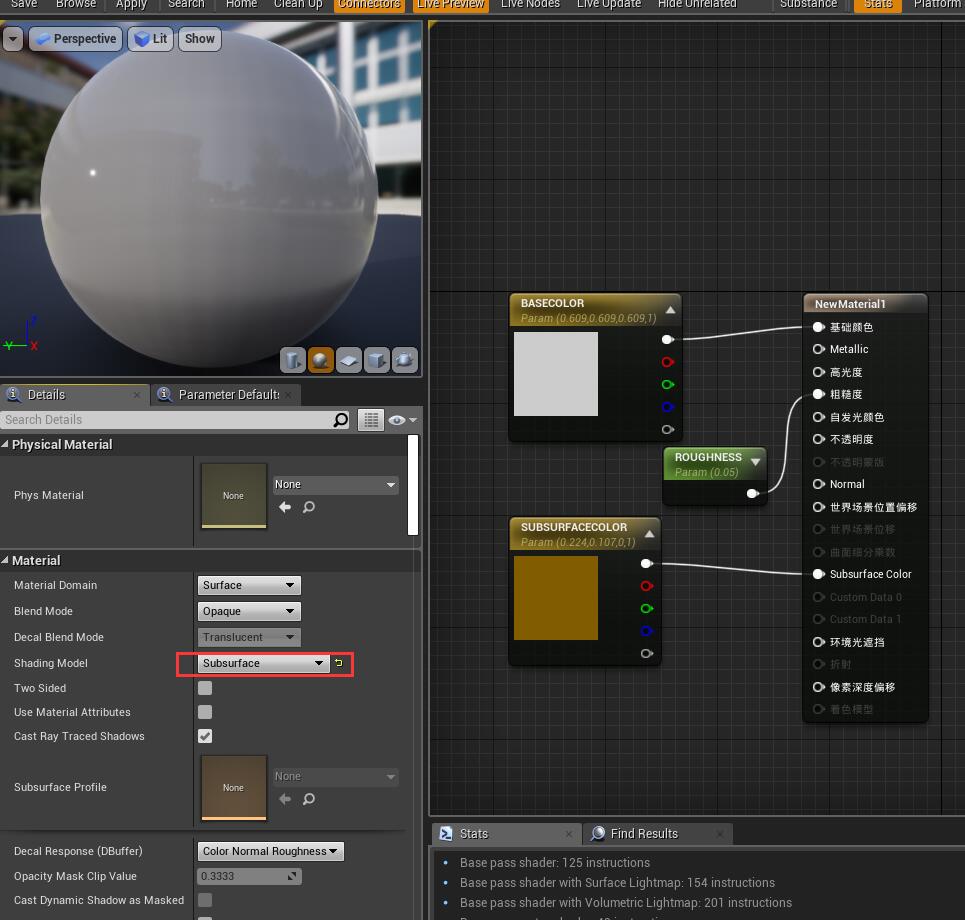The width and height of the screenshot is (965, 920).
Task: Collapse the Physical Material section
Action: (8, 444)
